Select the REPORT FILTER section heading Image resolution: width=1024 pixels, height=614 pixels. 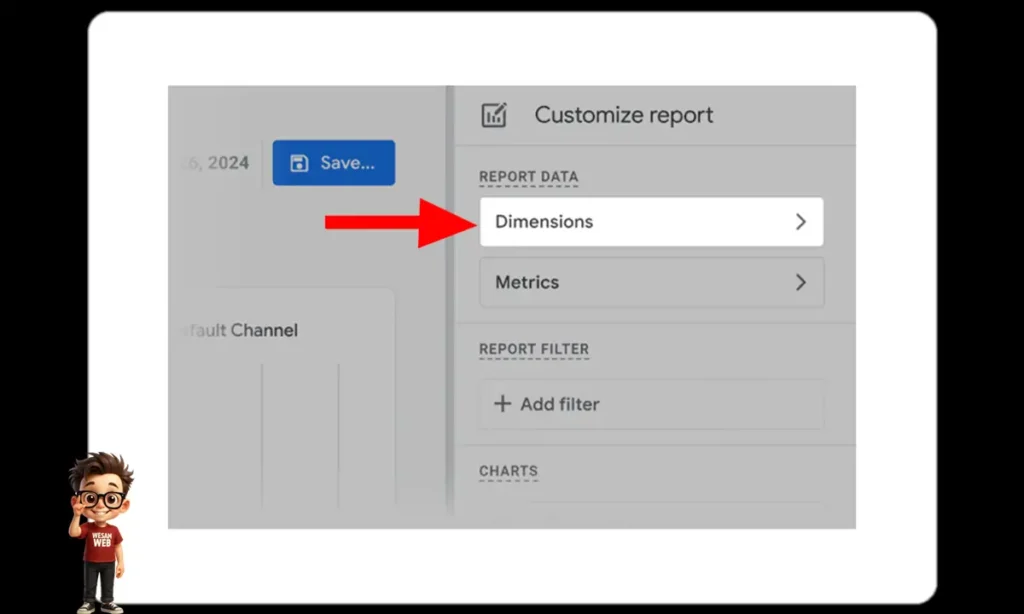point(535,348)
